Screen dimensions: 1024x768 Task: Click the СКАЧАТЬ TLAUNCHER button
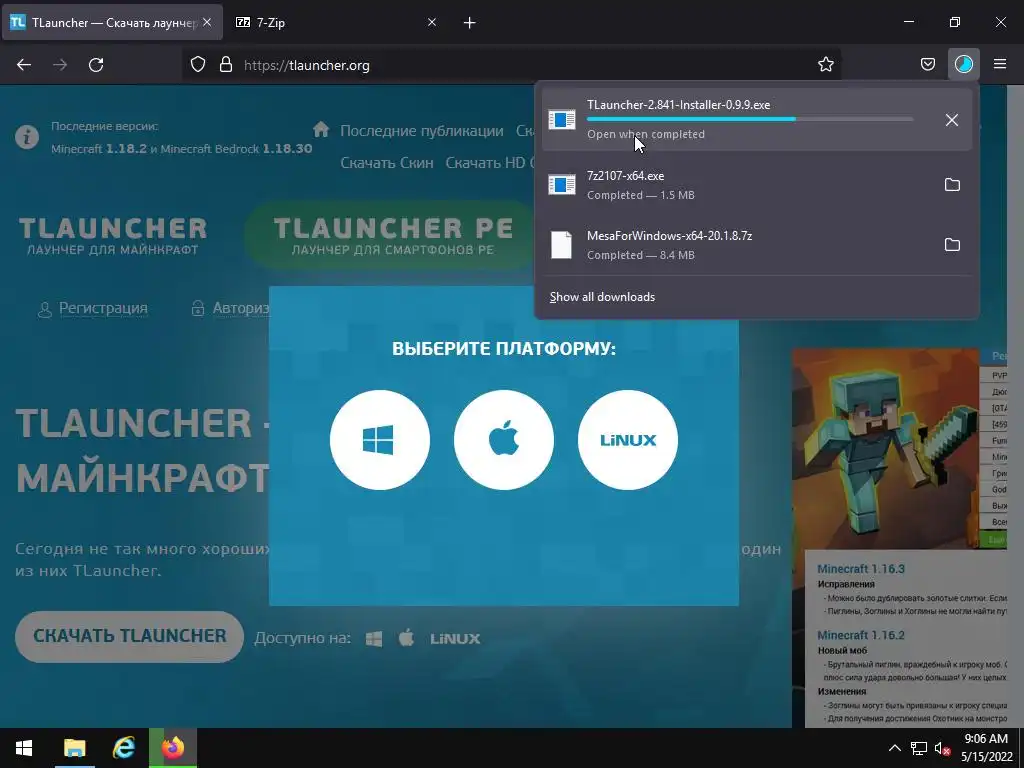(x=129, y=636)
